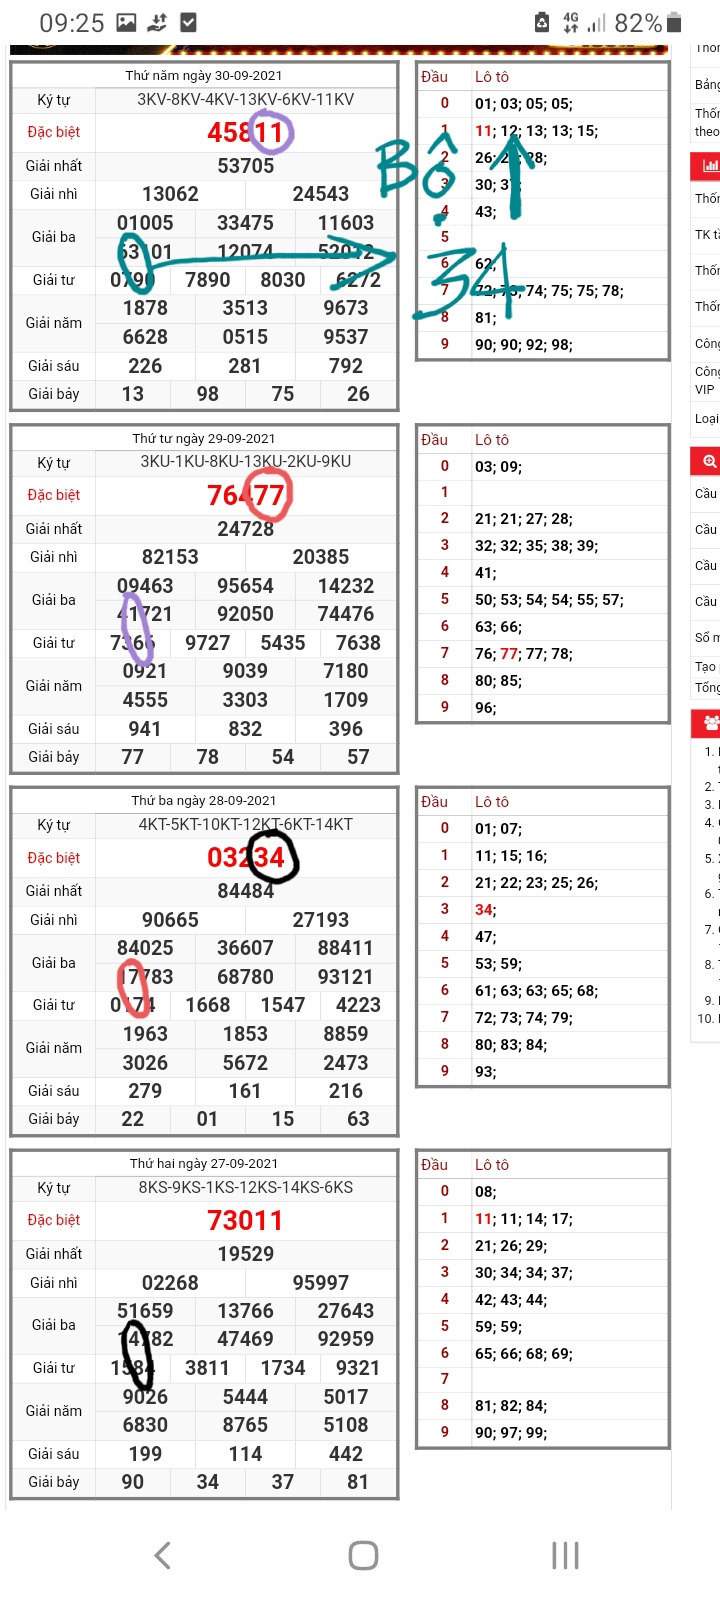The image size is (720, 1600).
Task: Tap fifth prize number 5672
Action: tap(246, 1063)
